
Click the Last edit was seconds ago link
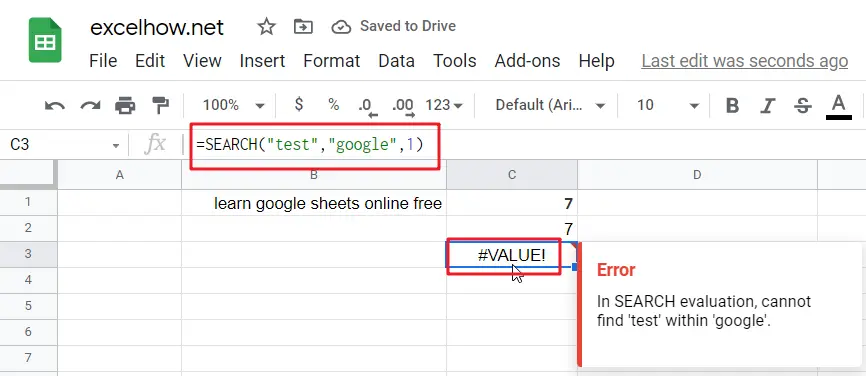click(x=744, y=61)
